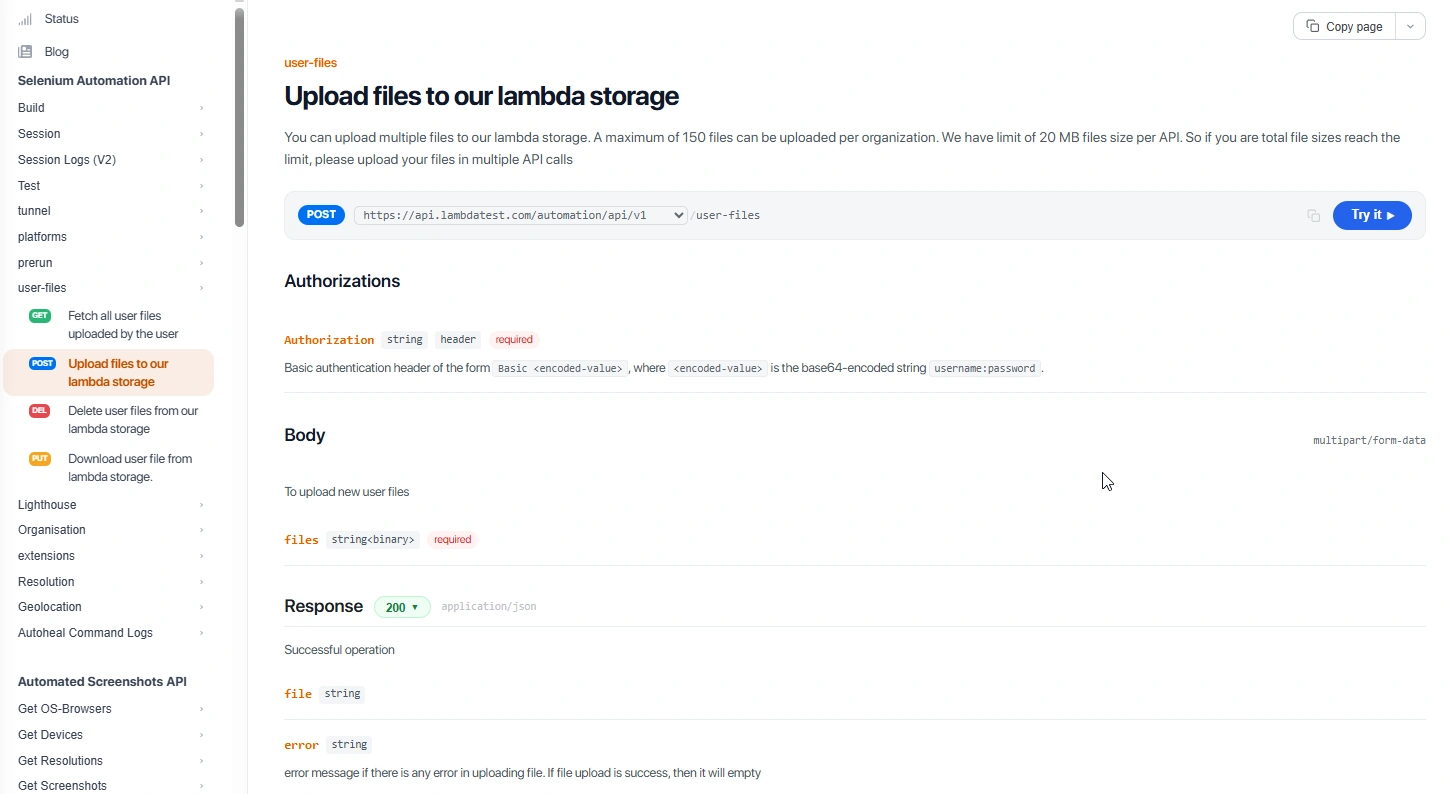Click the Status signal bars icon
The image size is (1447, 794).
(x=25, y=19)
